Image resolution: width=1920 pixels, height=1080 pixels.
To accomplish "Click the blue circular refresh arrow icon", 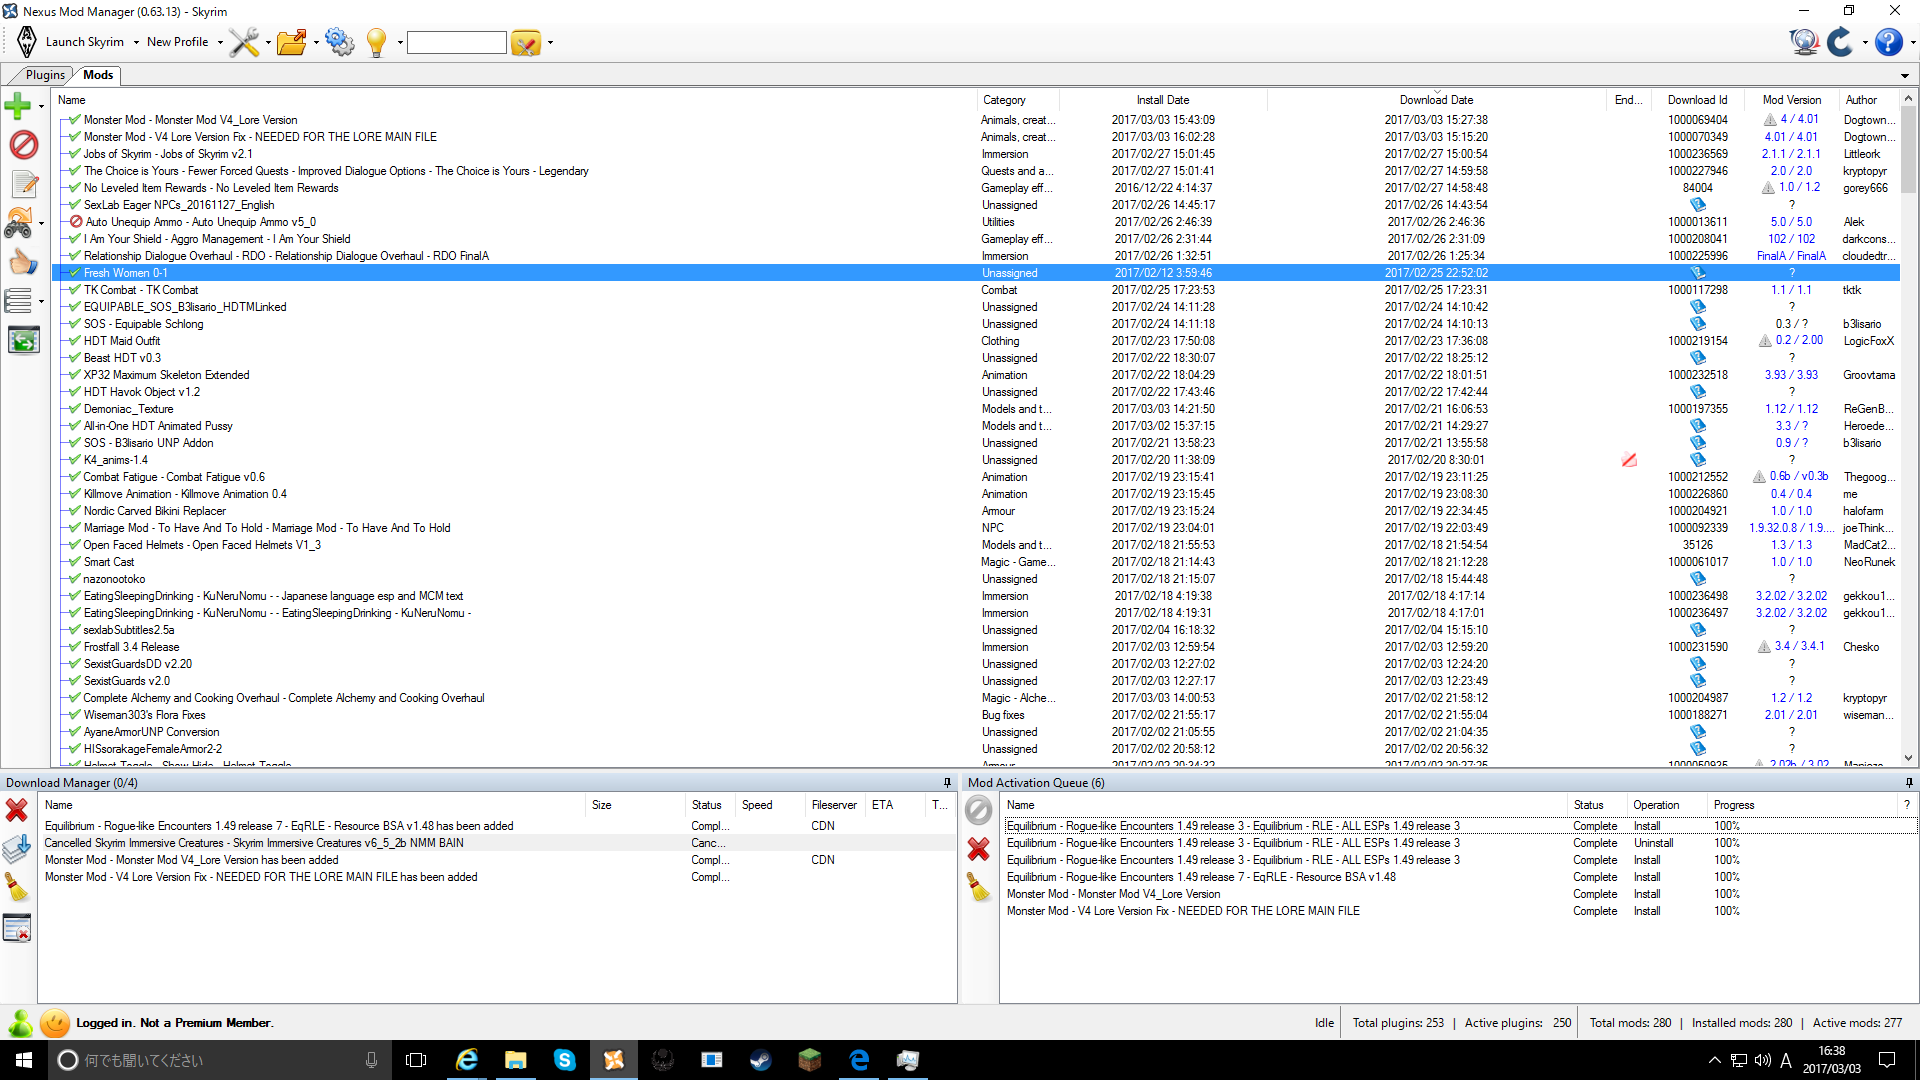I will [1840, 42].
